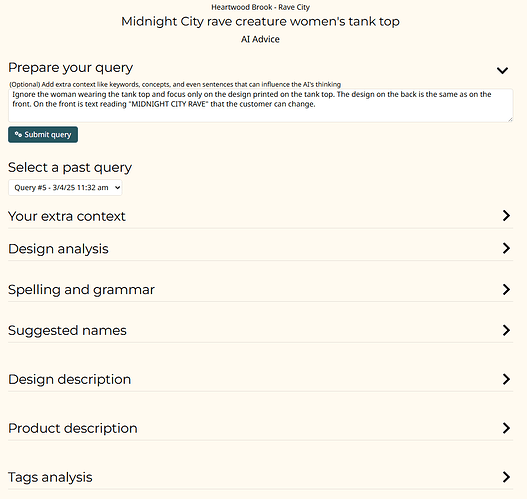Open the past query dropdown Query #5
Screen dimensions: 527x499
pos(65,188)
